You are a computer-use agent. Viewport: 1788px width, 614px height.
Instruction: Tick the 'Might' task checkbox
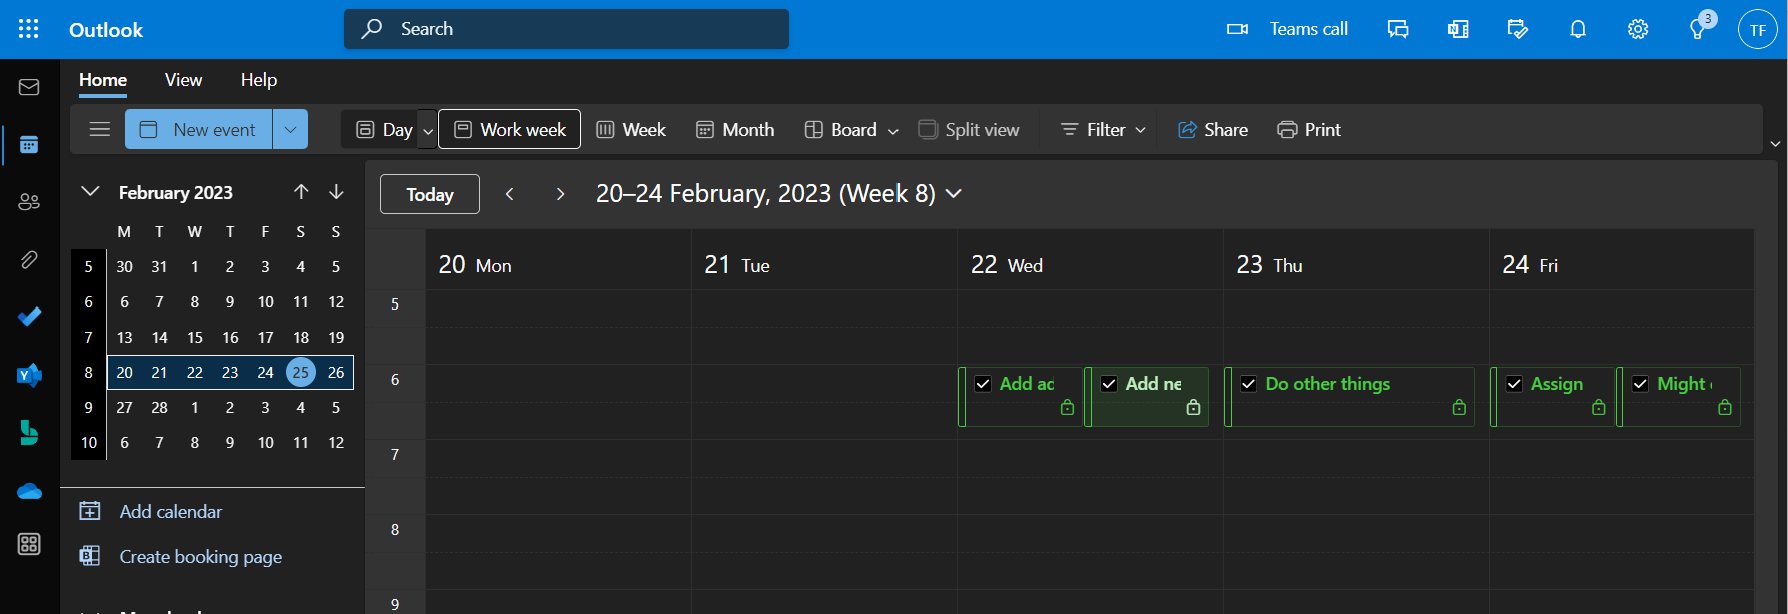1640,384
